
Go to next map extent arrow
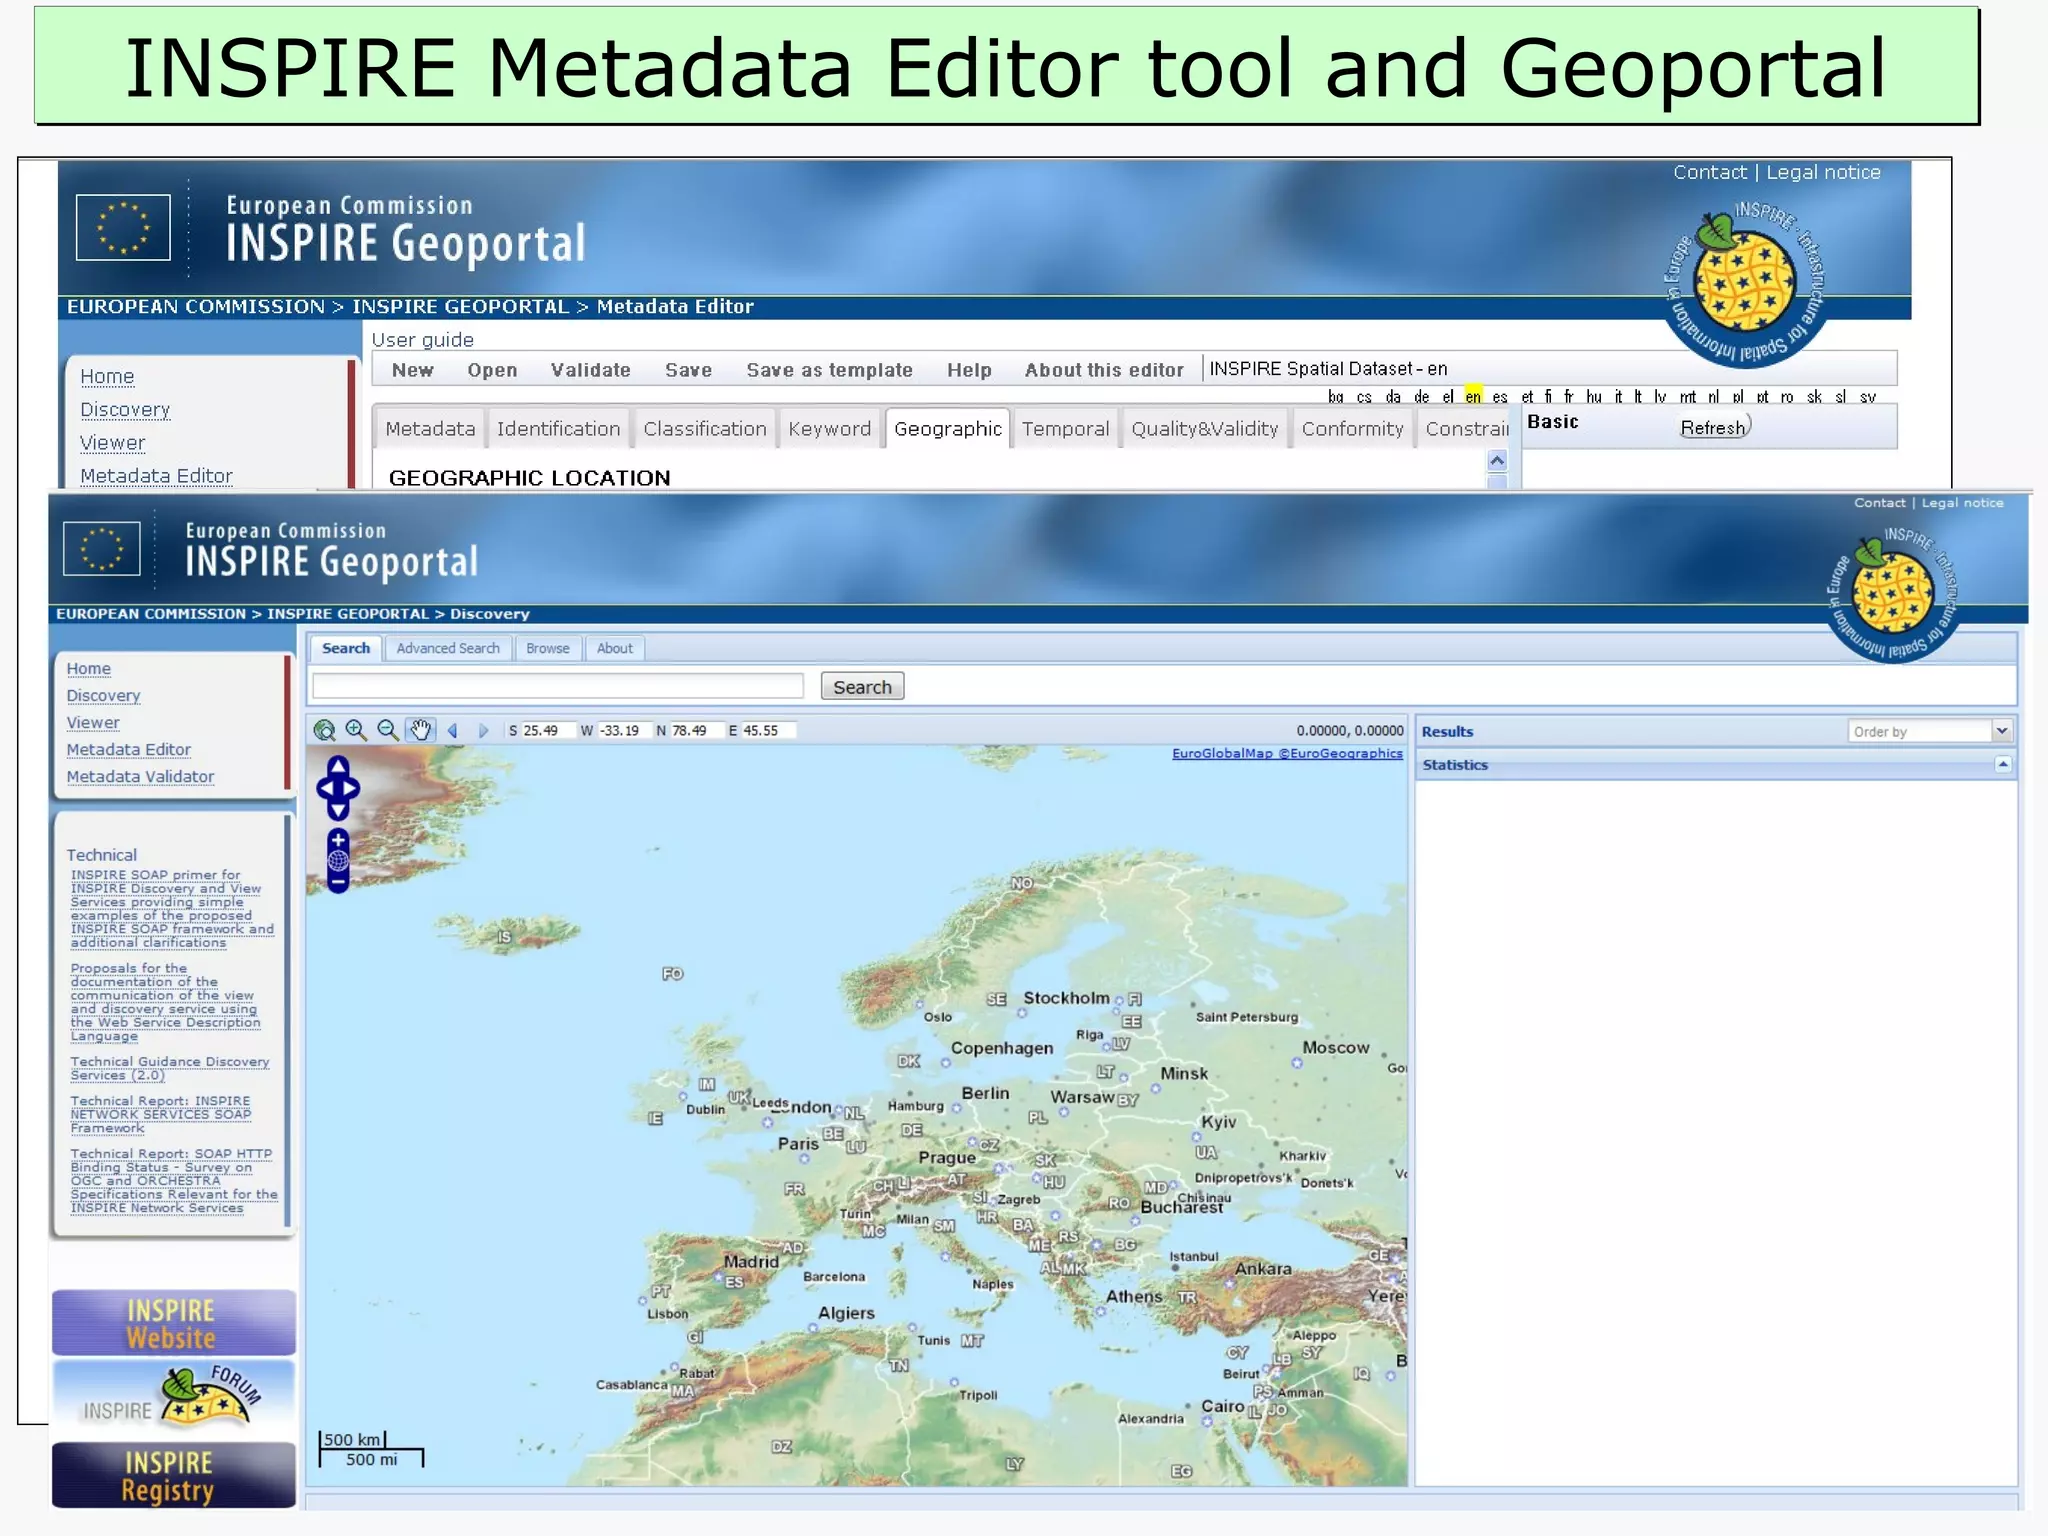483,731
